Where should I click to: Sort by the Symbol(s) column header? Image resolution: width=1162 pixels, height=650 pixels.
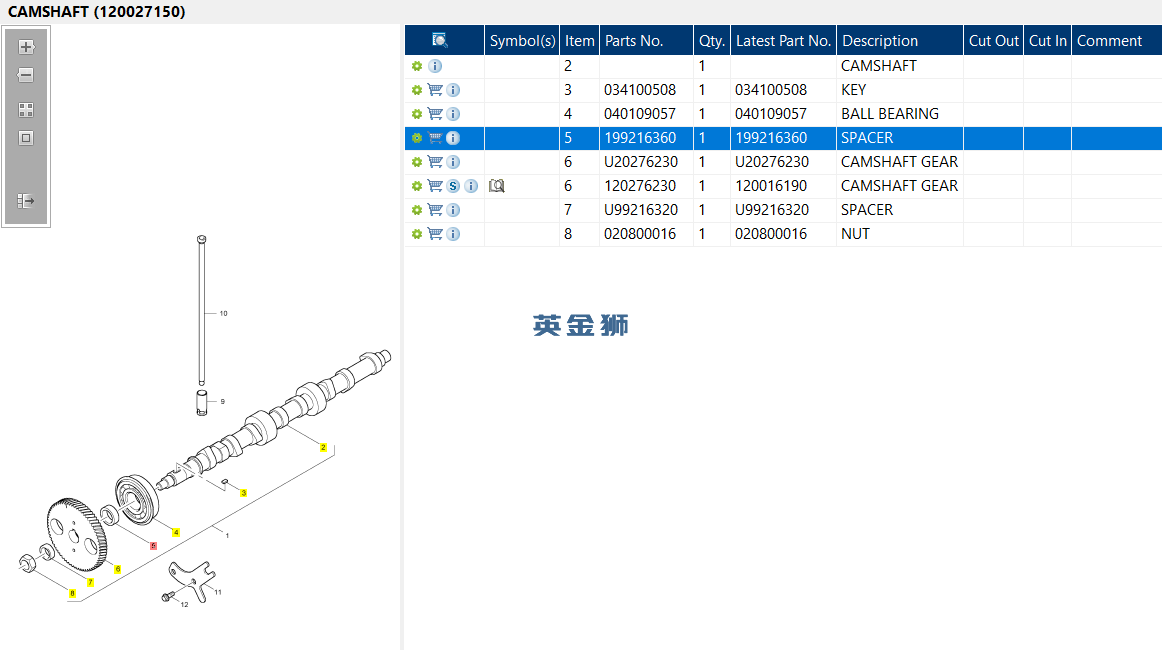click(522, 41)
